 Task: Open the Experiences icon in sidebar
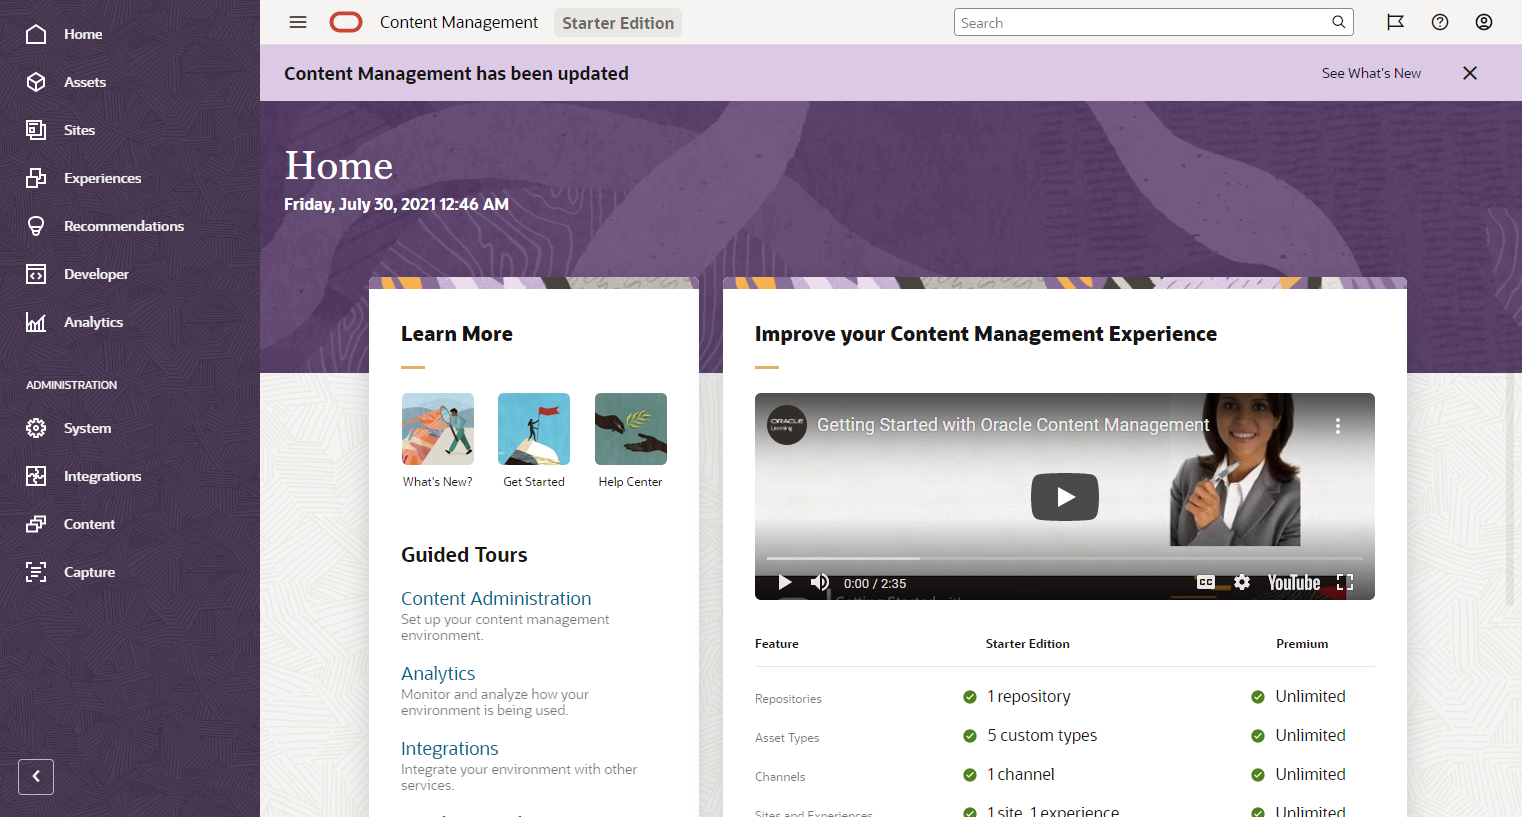coord(36,178)
